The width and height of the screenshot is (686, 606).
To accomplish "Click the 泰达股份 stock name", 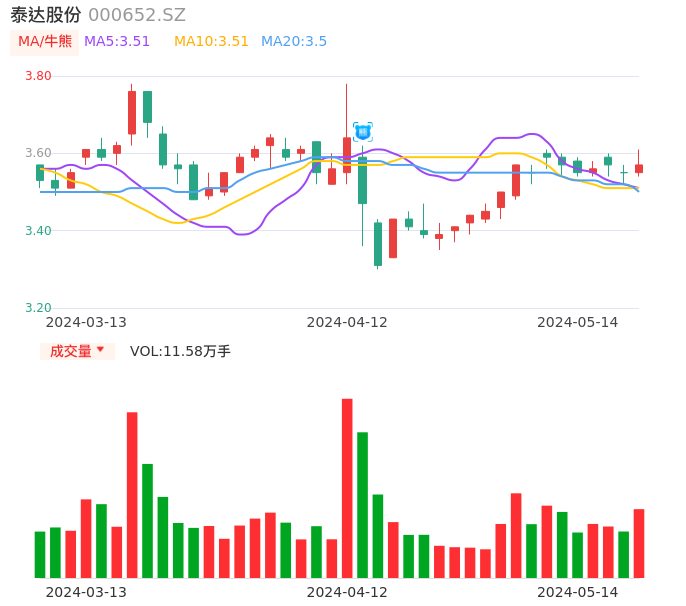I will pos(46,15).
